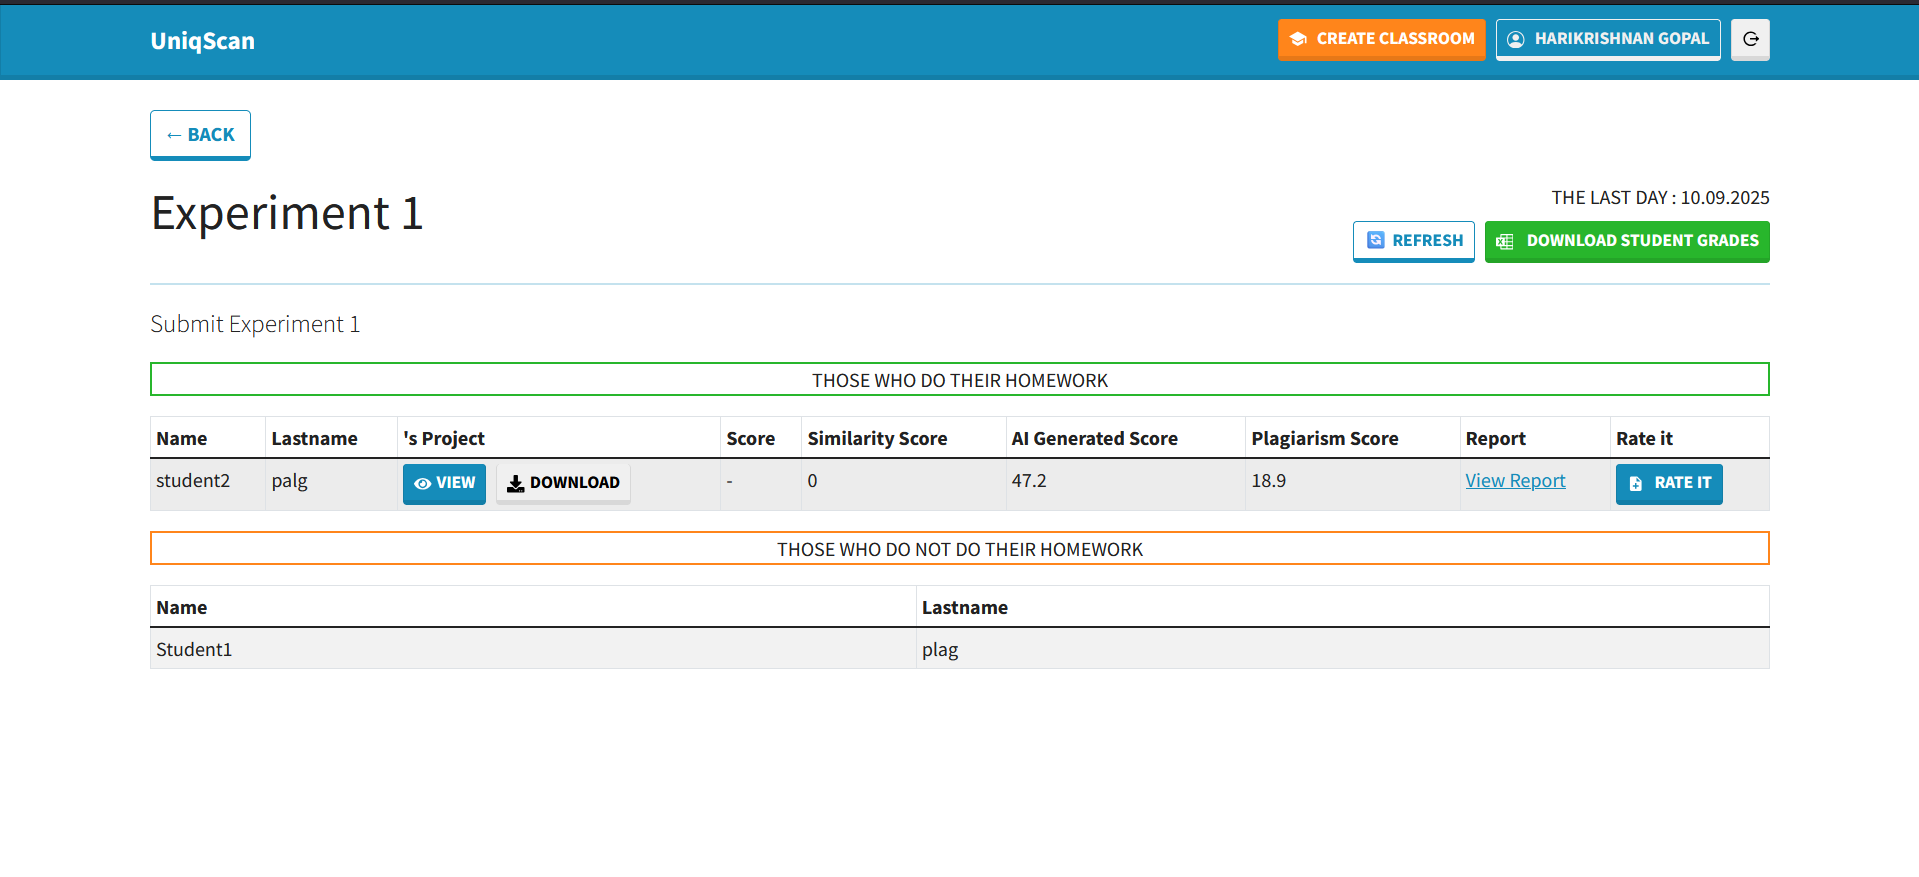Click the last day date 10.09.2025
The width and height of the screenshot is (1919, 877).
point(1725,198)
